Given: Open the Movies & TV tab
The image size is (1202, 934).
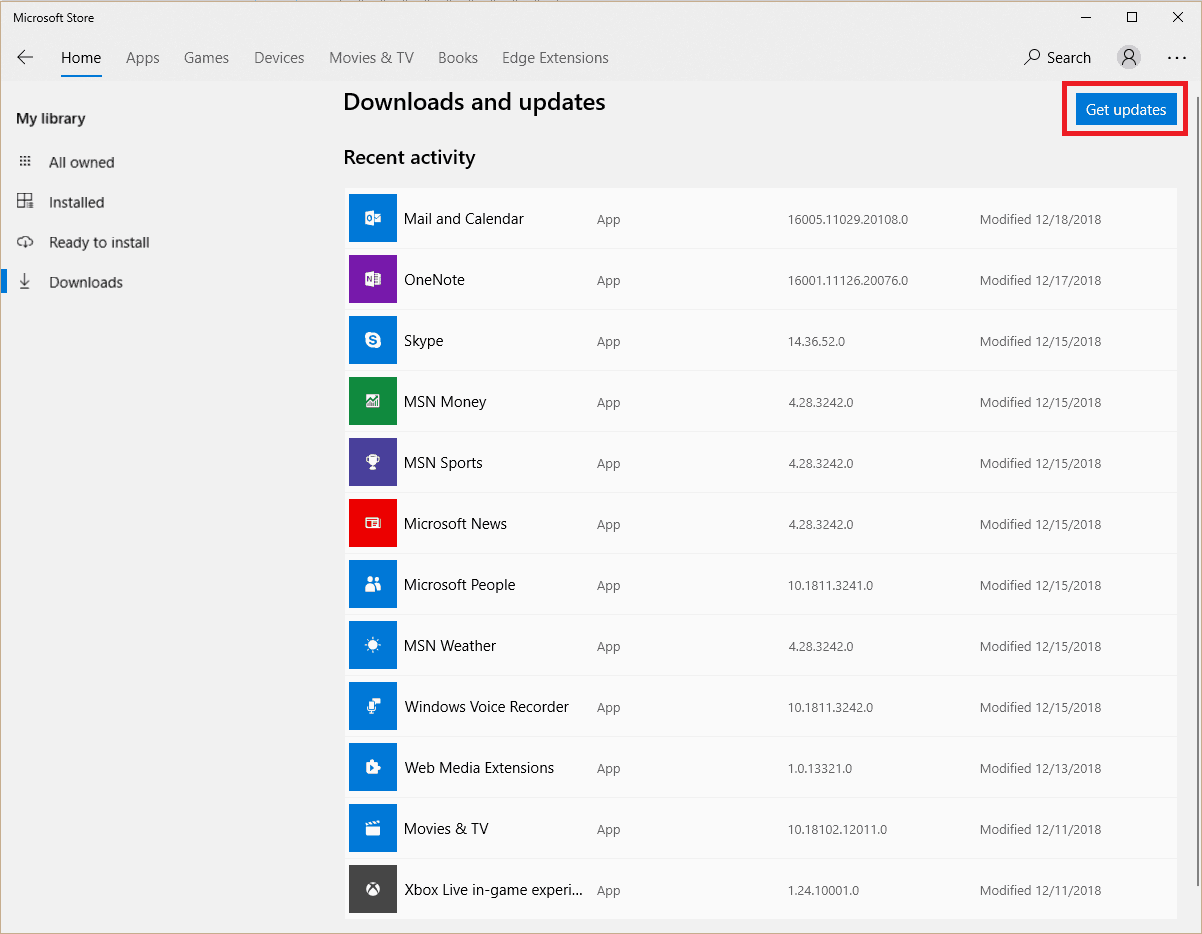Looking at the screenshot, I should (x=371, y=57).
